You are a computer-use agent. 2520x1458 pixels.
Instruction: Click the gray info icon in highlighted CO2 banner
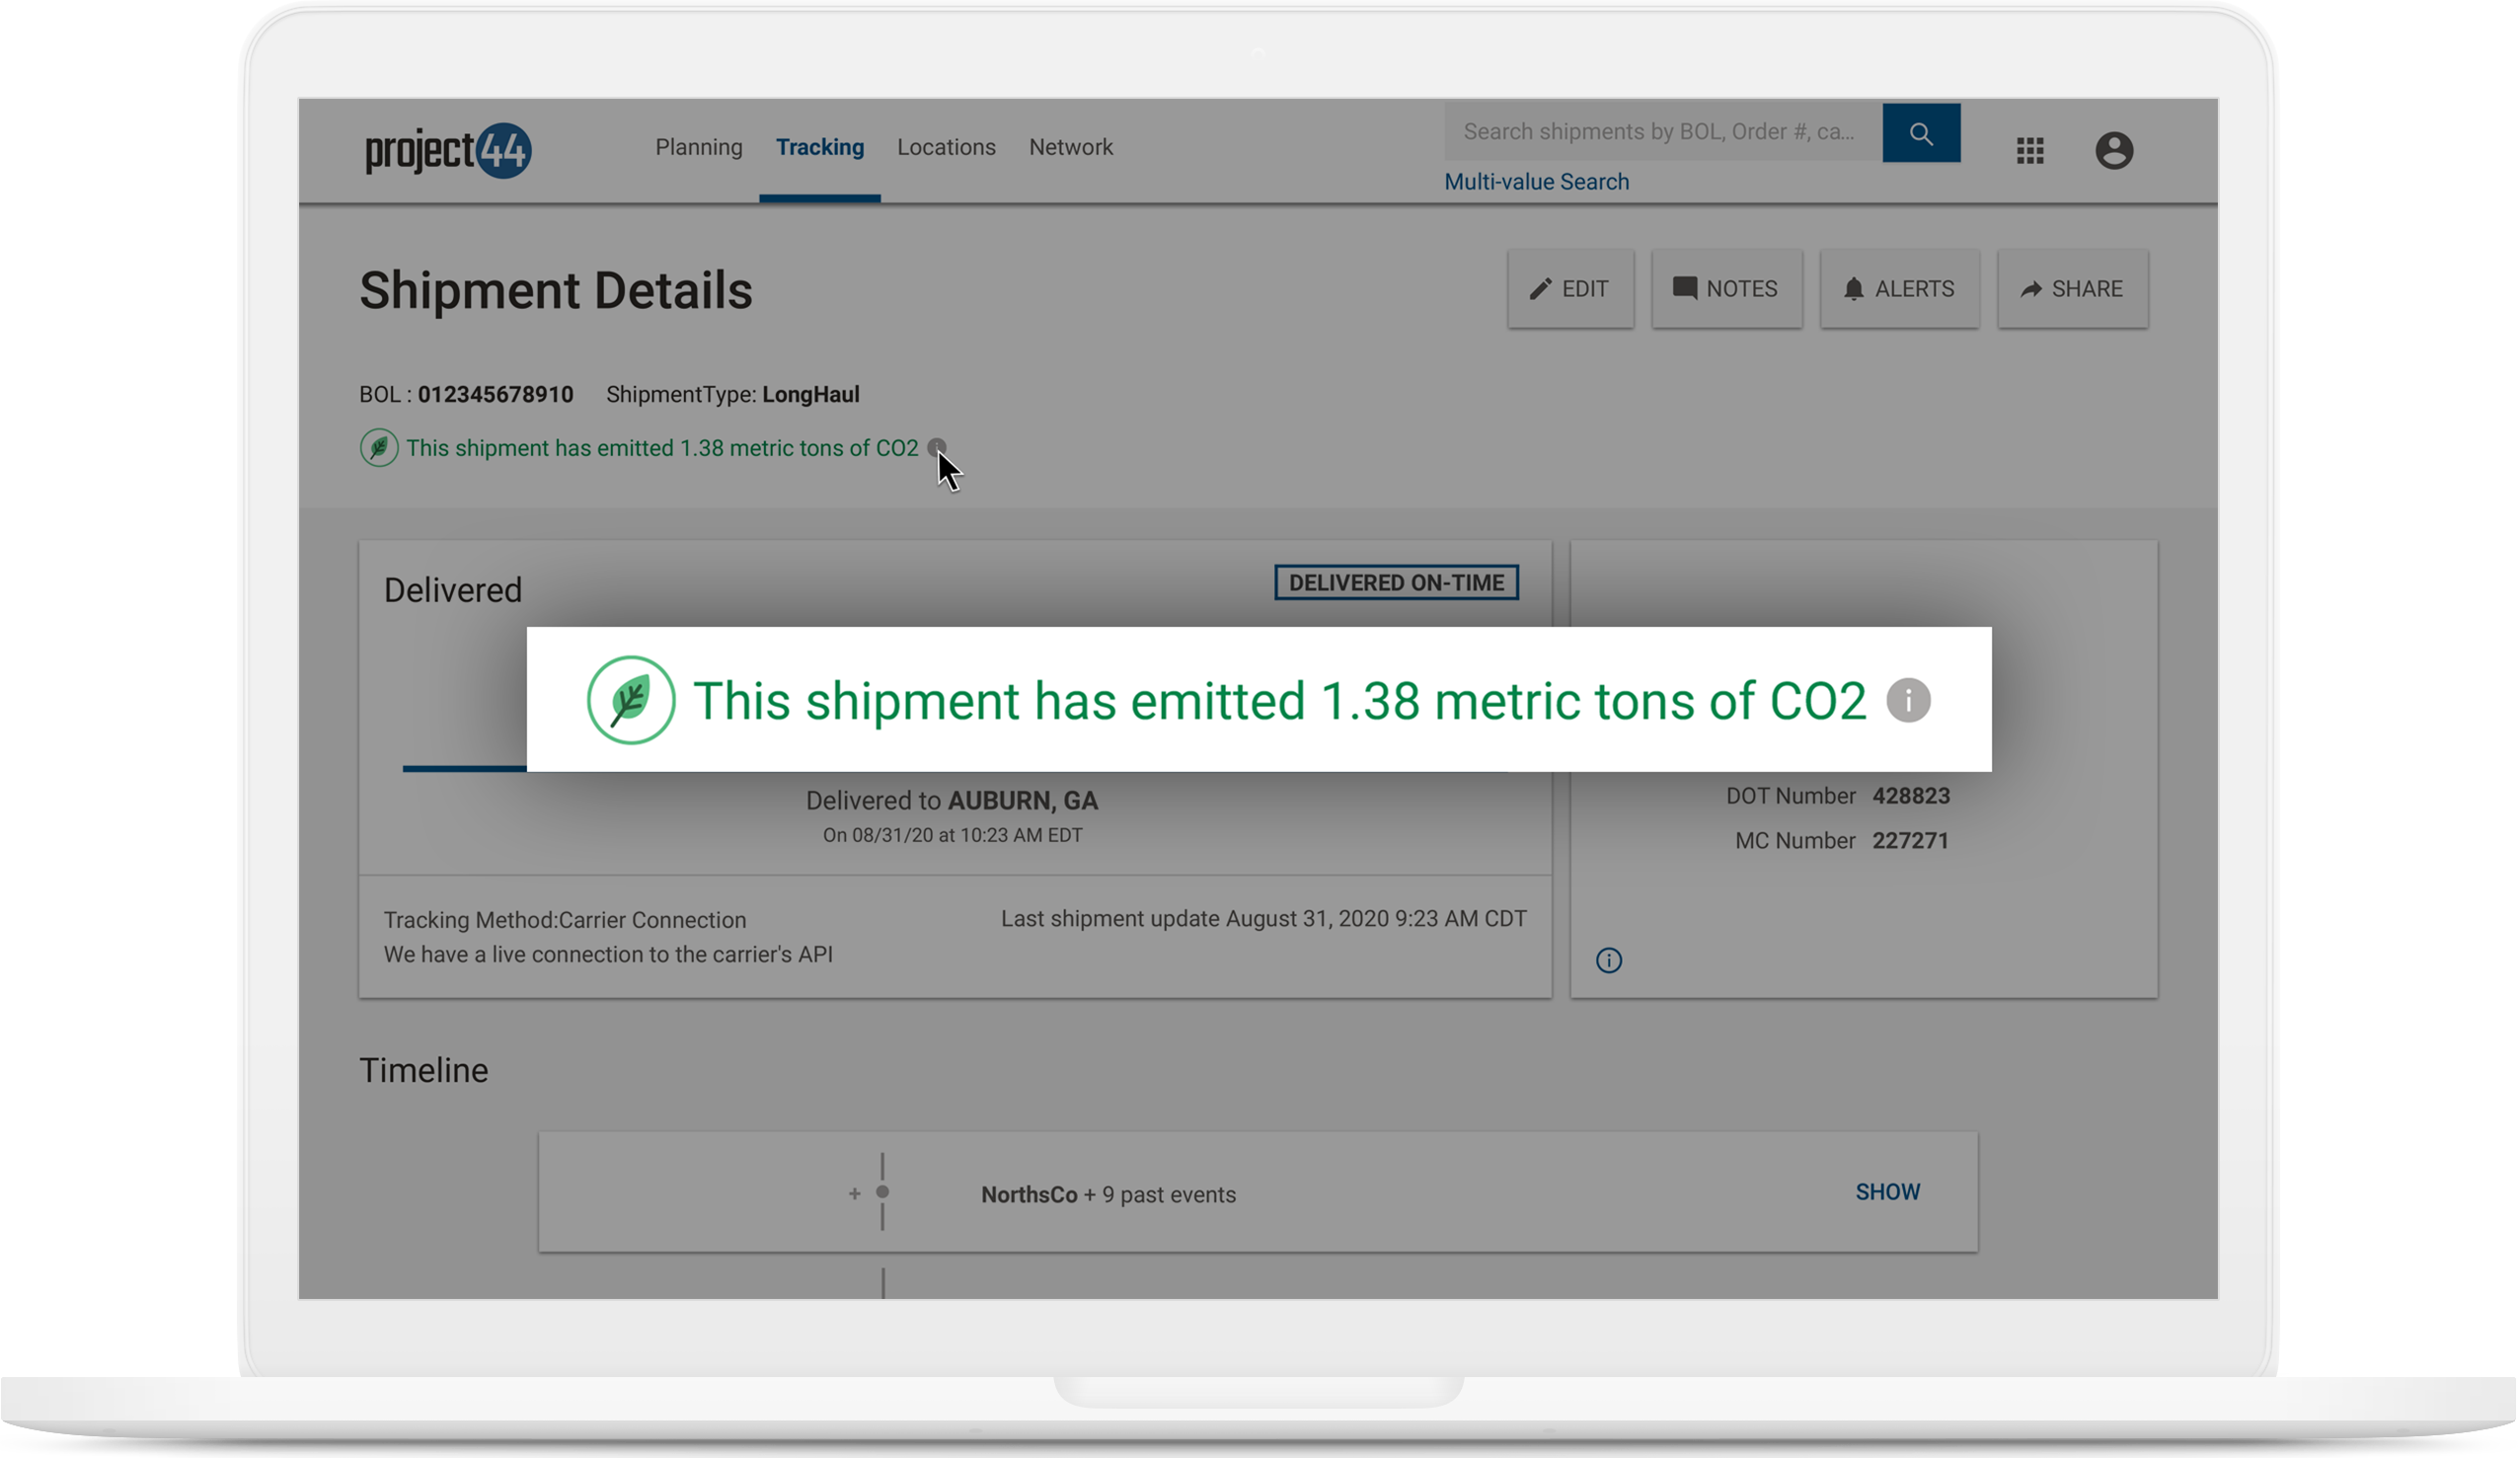coord(1907,700)
